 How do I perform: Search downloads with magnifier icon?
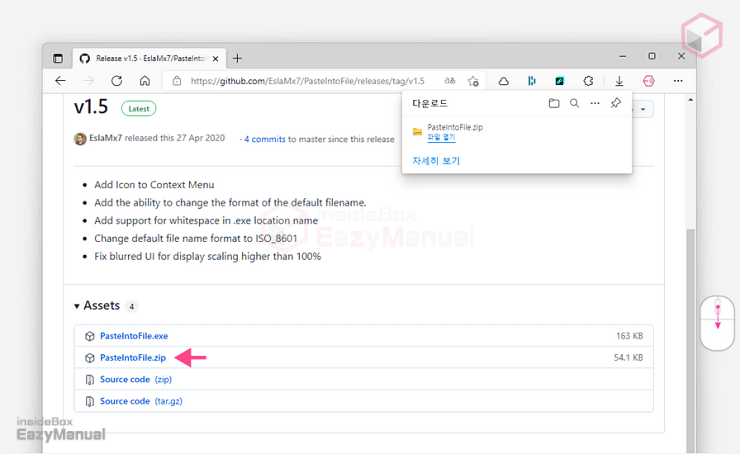point(574,103)
